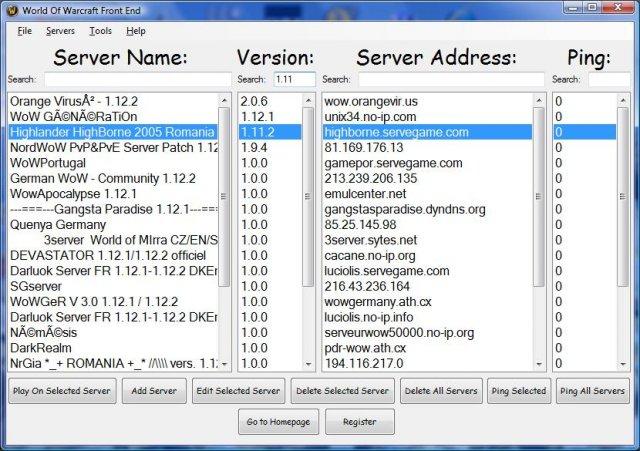The image size is (640, 451).
Task: Click the Server Name search field
Action: (x=137, y=79)
